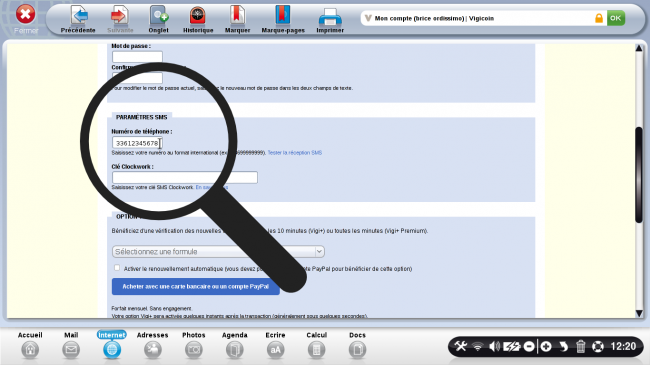Go to Accueil home icon

point(30,345)
